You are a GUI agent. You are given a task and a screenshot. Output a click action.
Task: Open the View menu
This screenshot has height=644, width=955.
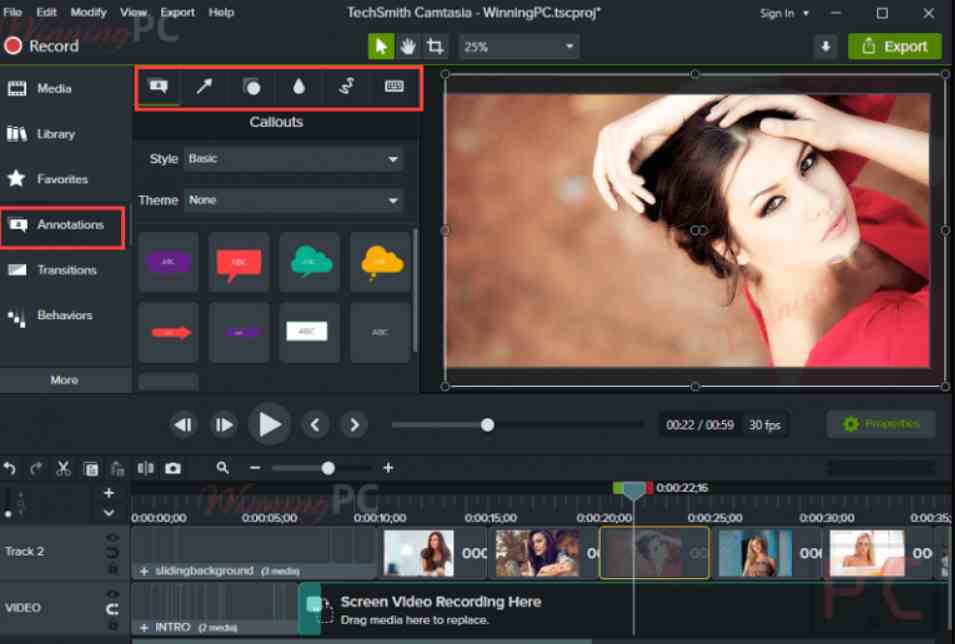click(133, 12)
